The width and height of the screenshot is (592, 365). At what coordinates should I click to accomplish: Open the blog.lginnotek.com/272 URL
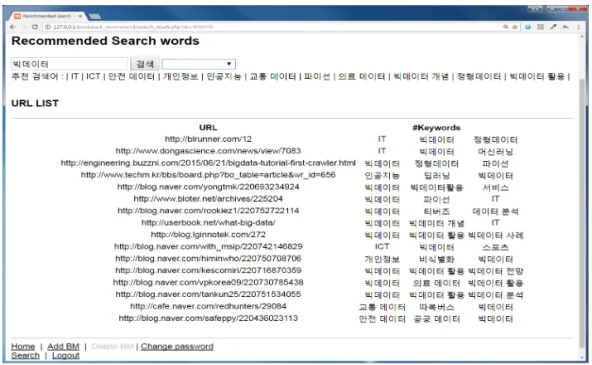(x=208, y=234)
